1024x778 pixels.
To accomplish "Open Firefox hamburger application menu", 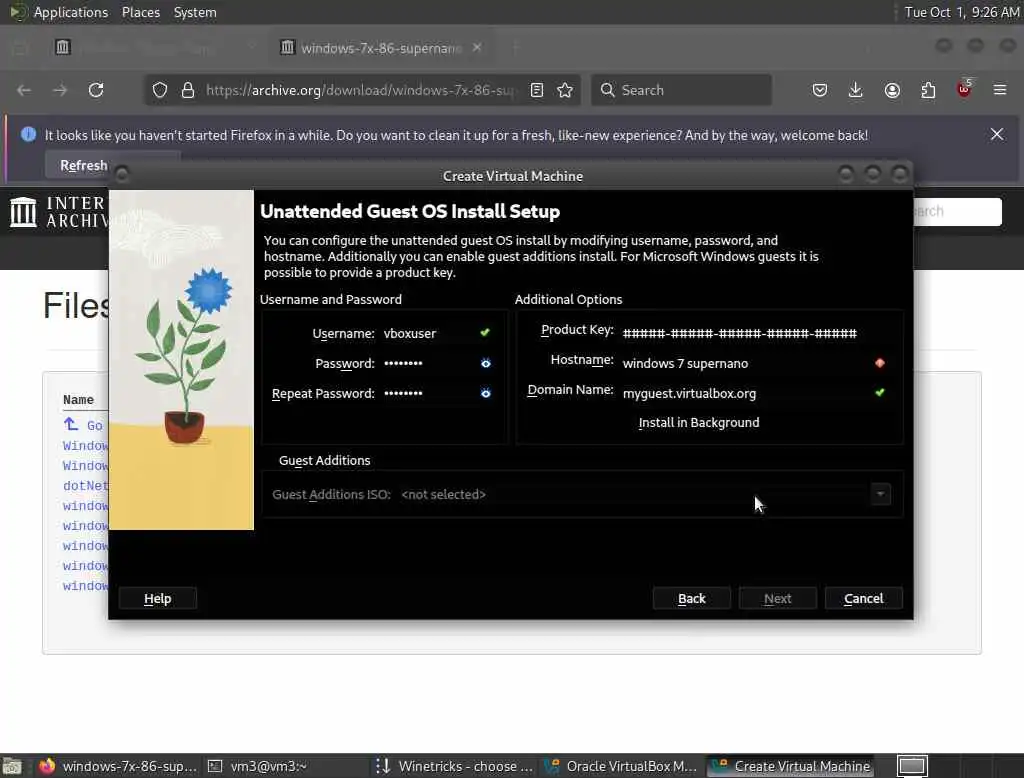I will pyautogui.click(x=1000, y=90).
